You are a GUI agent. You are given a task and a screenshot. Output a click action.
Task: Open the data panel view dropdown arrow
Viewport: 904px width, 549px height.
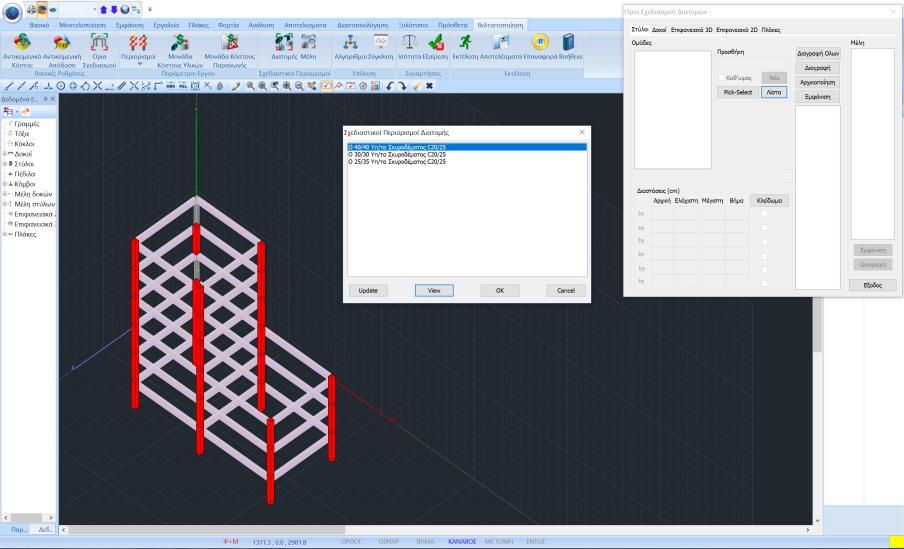tap(17, 111)
